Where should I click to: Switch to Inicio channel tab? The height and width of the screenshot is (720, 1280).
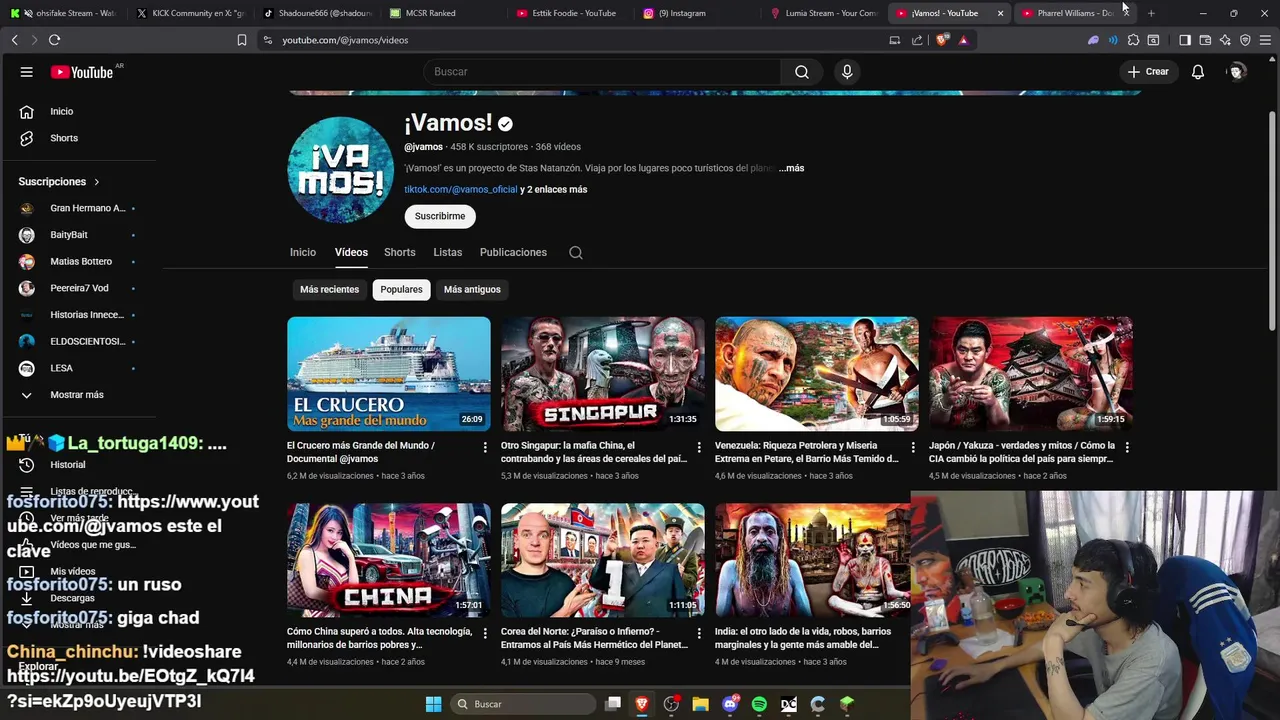pyautogui.click(x=303, y=253)
